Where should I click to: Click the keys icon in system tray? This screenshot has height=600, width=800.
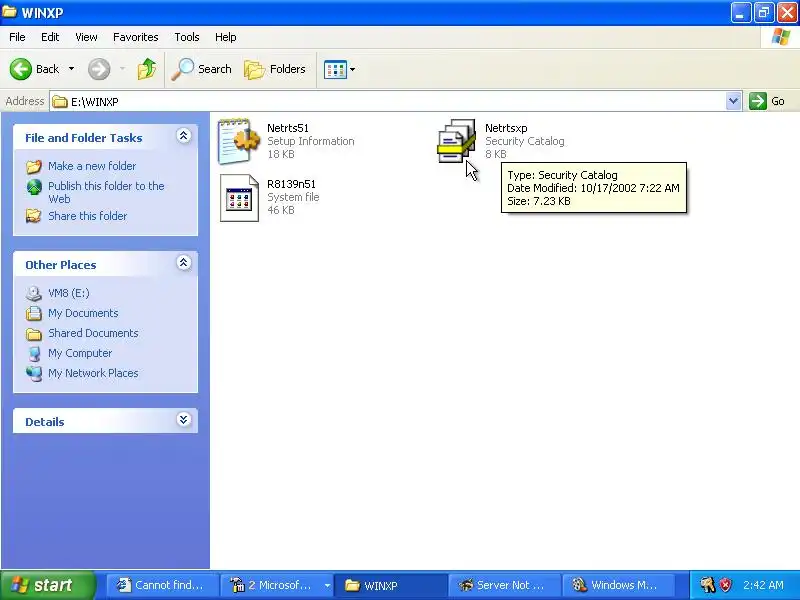coord(707,585)
